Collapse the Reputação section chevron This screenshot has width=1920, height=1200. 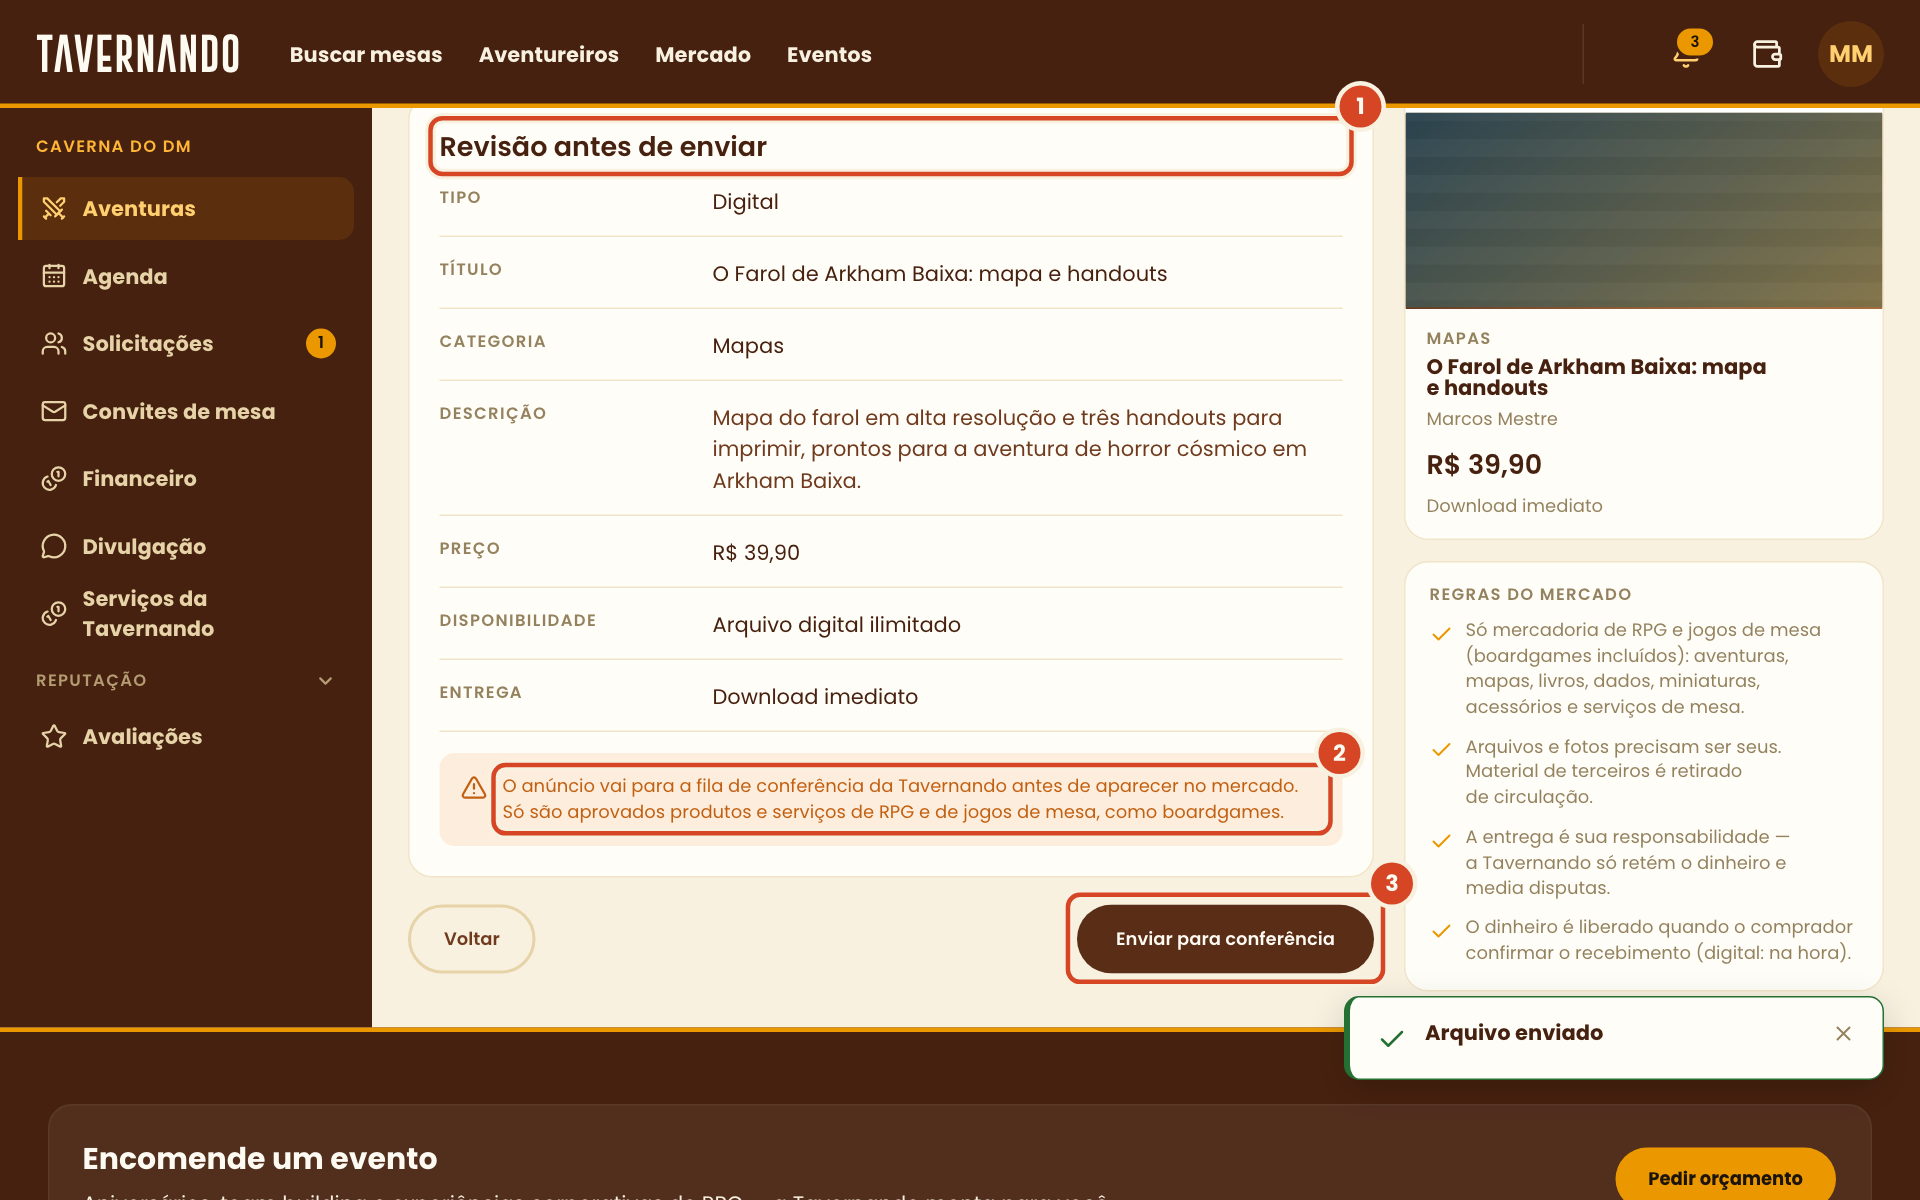(x=325, y=681)
